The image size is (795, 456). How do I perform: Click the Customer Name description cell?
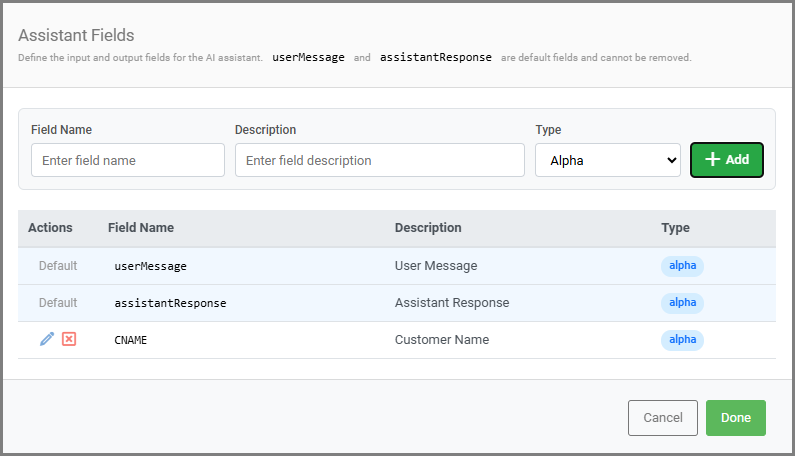(x=442, y=339)
